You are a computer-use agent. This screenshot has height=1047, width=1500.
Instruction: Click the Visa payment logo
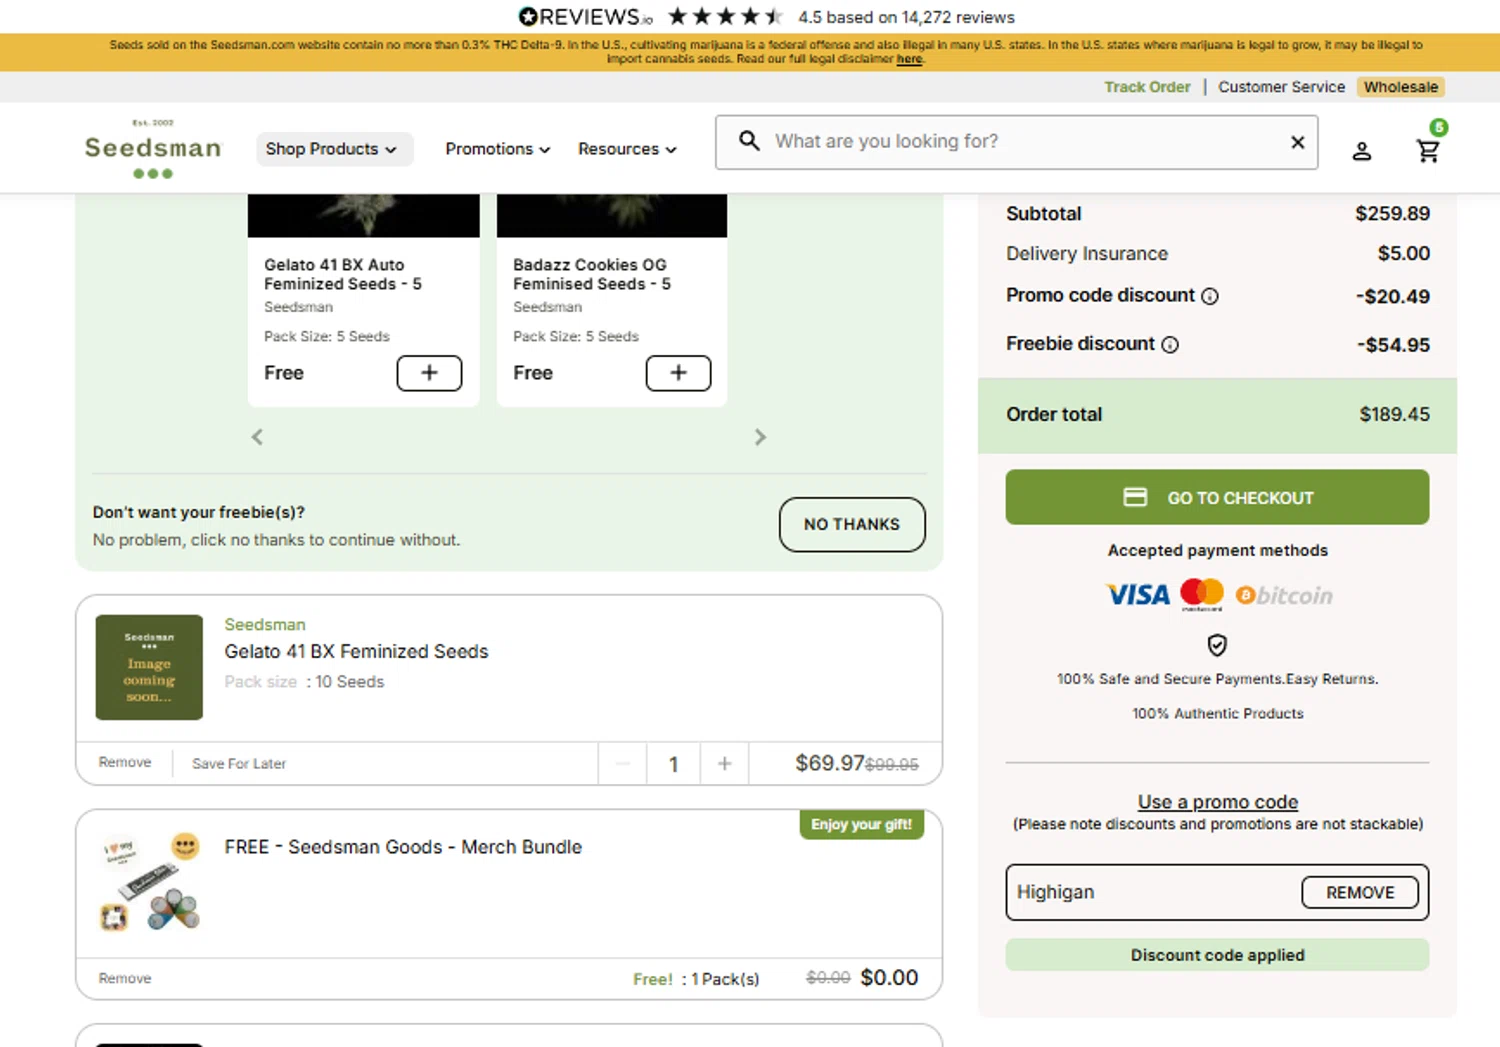1138,595
